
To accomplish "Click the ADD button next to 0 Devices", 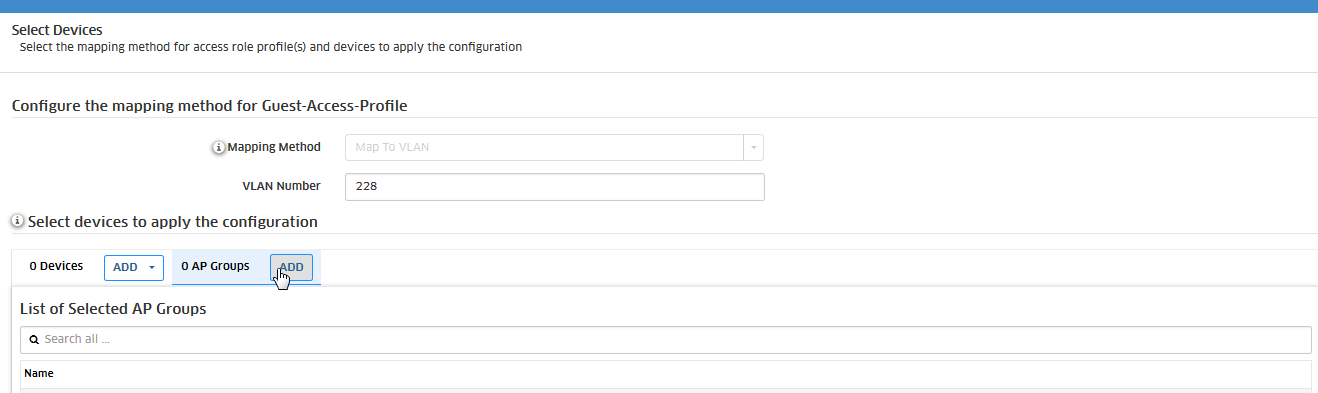I will click(133, 268).
